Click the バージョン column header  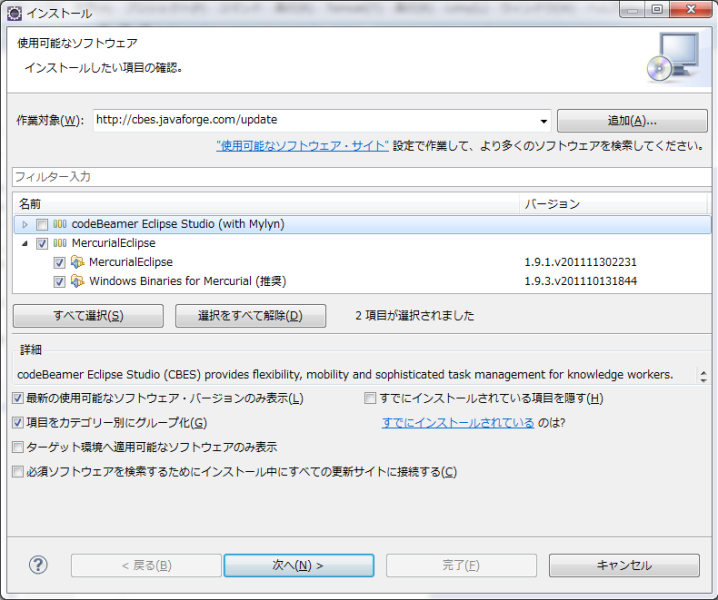tap(614, 204)
